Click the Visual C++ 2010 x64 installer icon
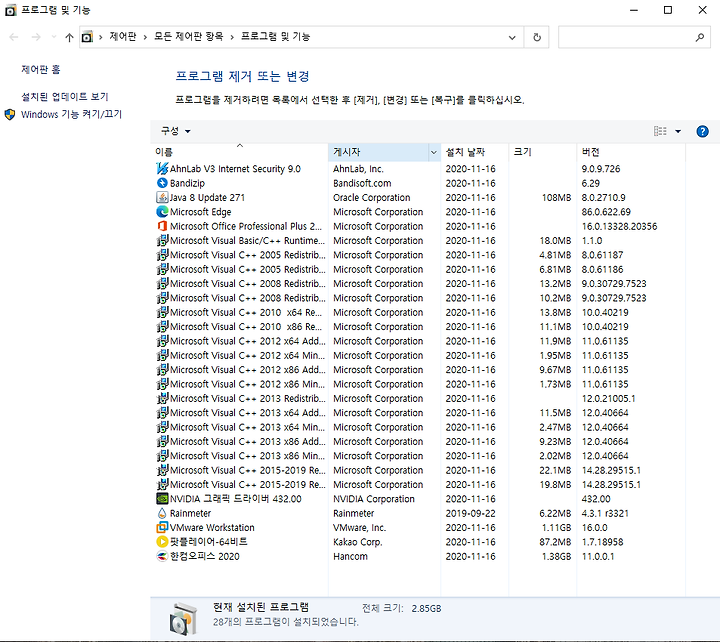 [x=162, y=312]
